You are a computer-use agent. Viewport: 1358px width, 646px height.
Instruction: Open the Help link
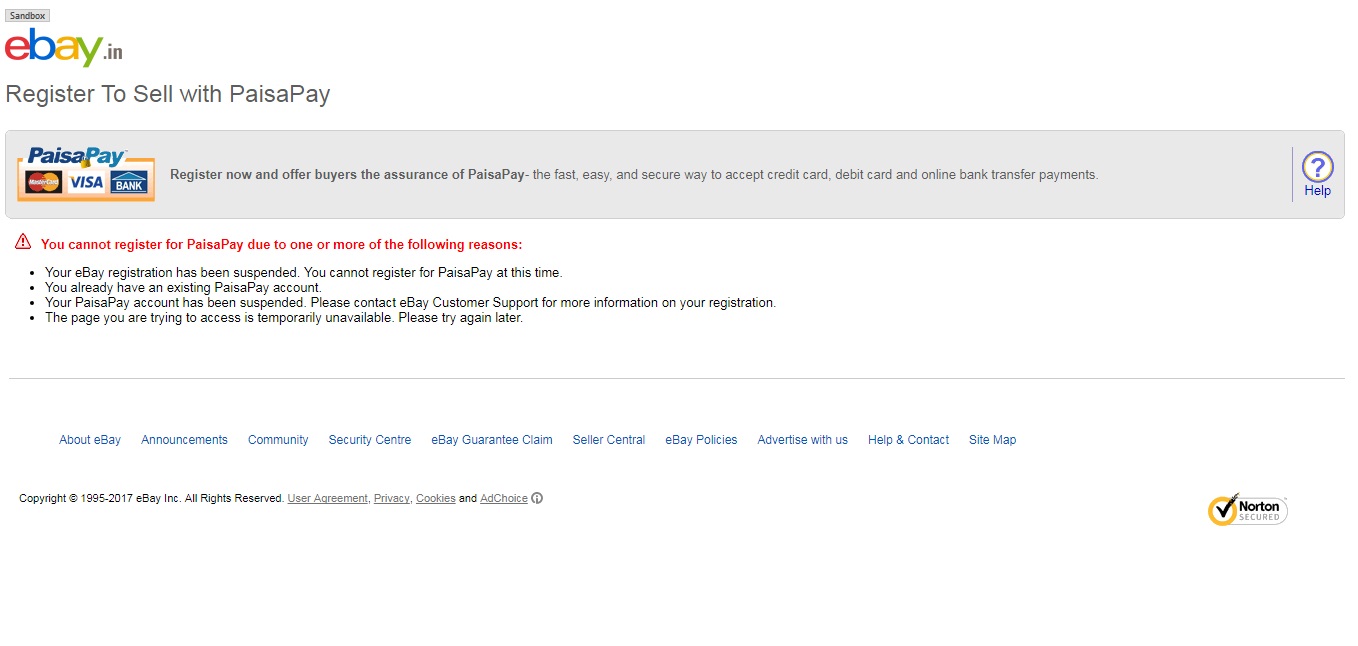[1317, 191]
